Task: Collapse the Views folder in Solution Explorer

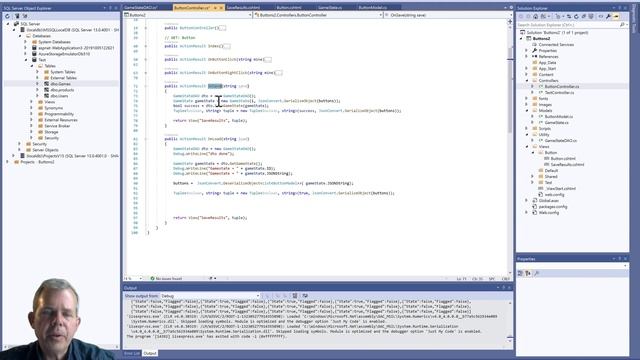Action: [527, 146]
